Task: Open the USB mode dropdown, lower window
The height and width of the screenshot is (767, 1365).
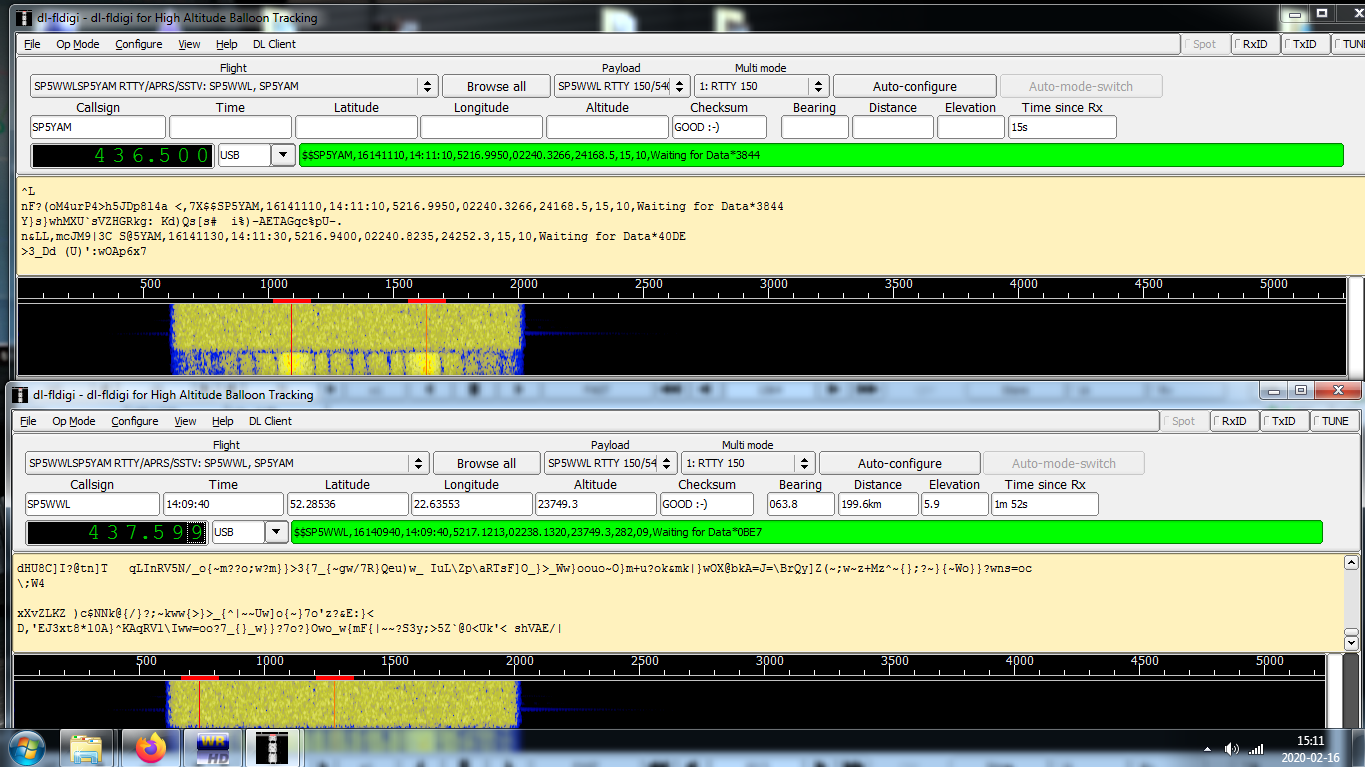Action: click(x=276, y=532)
